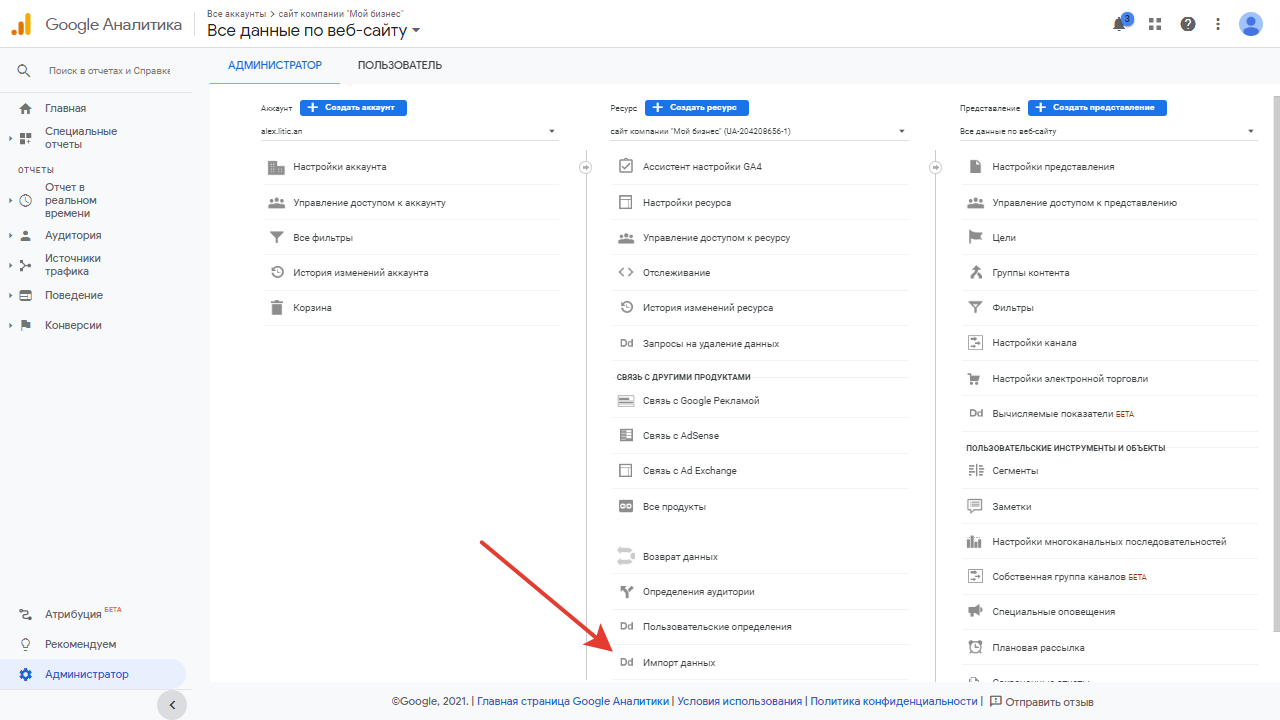Open the Google apps grid icon

pyautogui.click(x=1155, y=24)
